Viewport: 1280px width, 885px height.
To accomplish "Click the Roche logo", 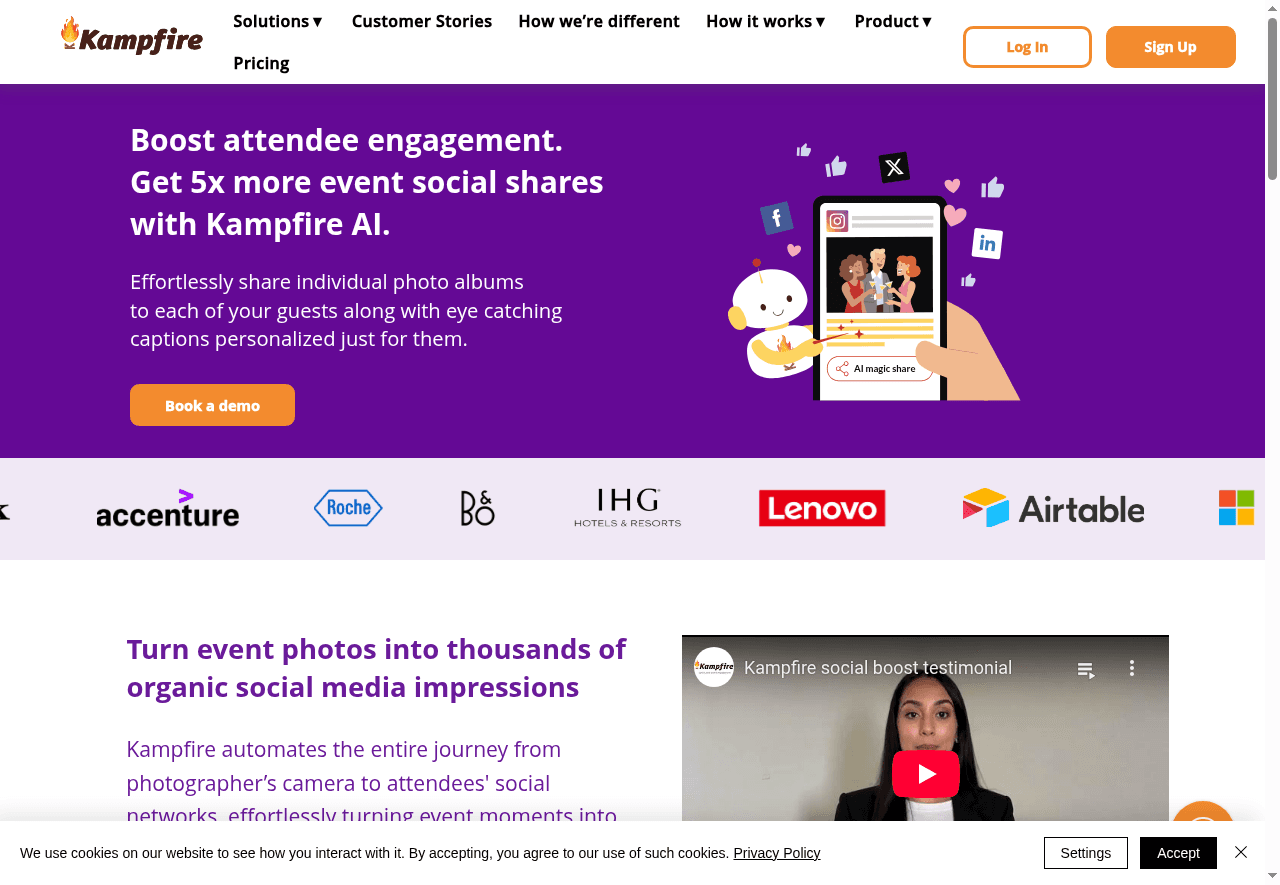I will 348,508.
